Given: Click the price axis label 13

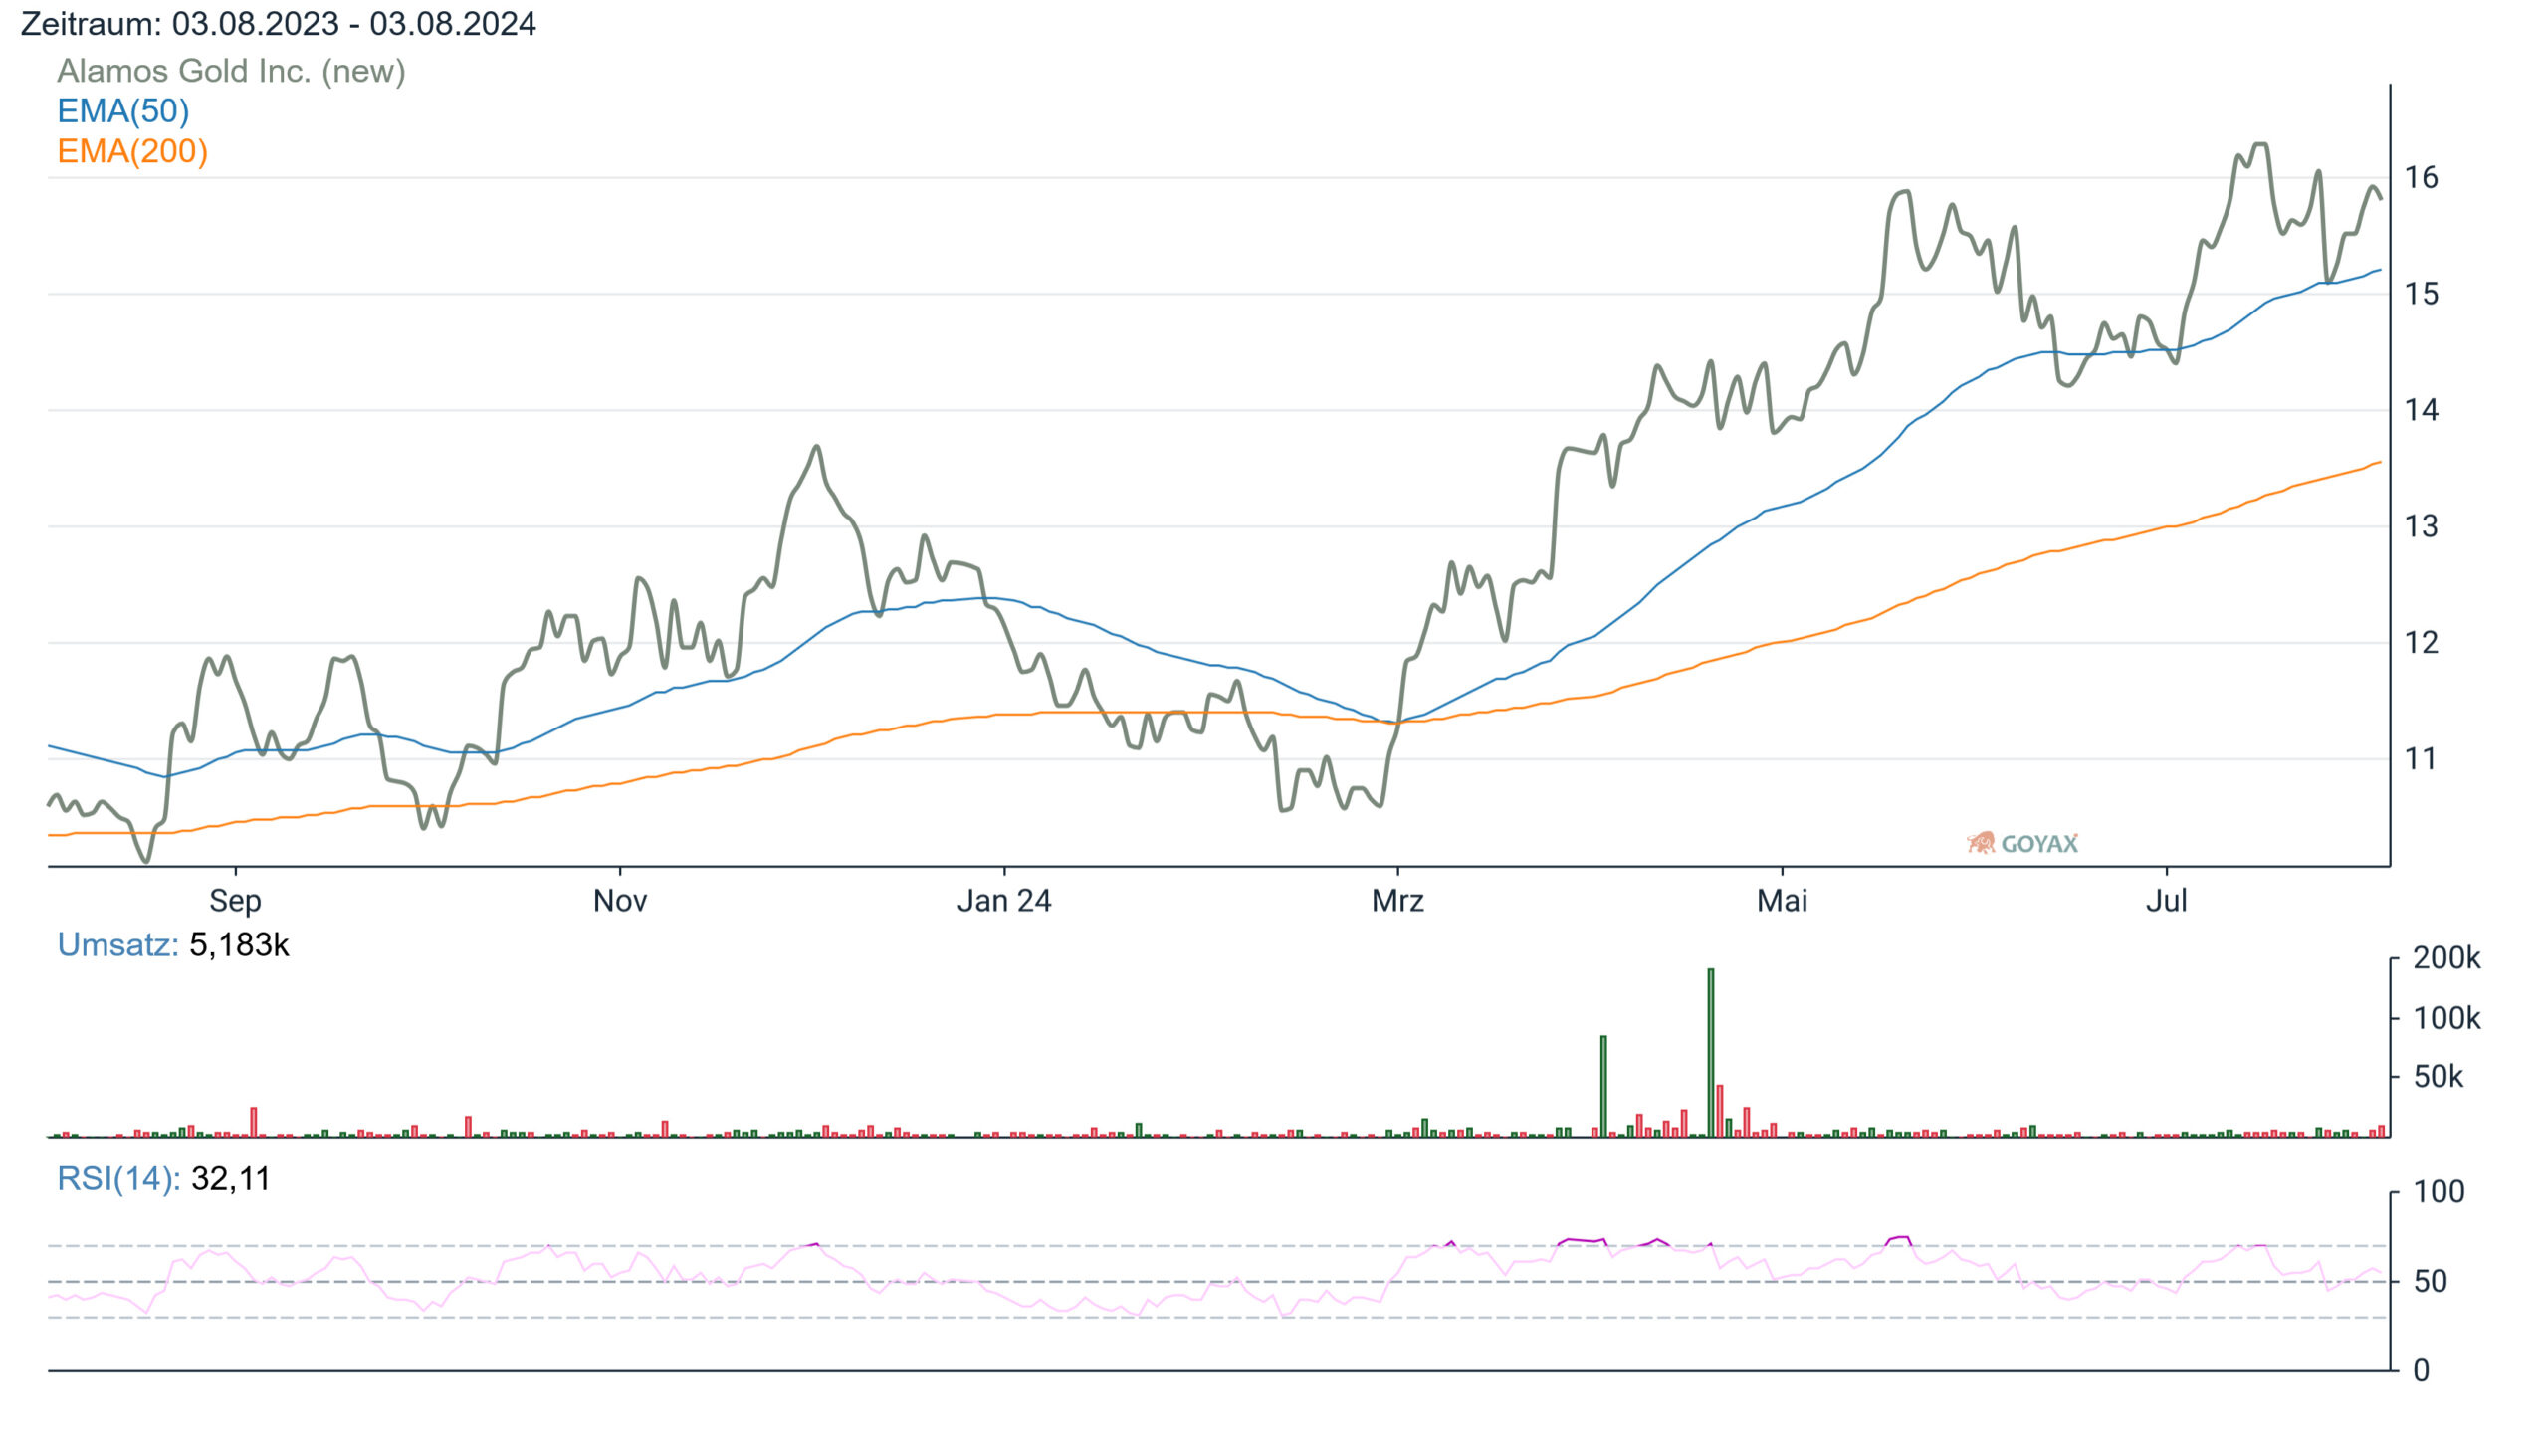Looking at the screenshot, I should click(2421, 526).
